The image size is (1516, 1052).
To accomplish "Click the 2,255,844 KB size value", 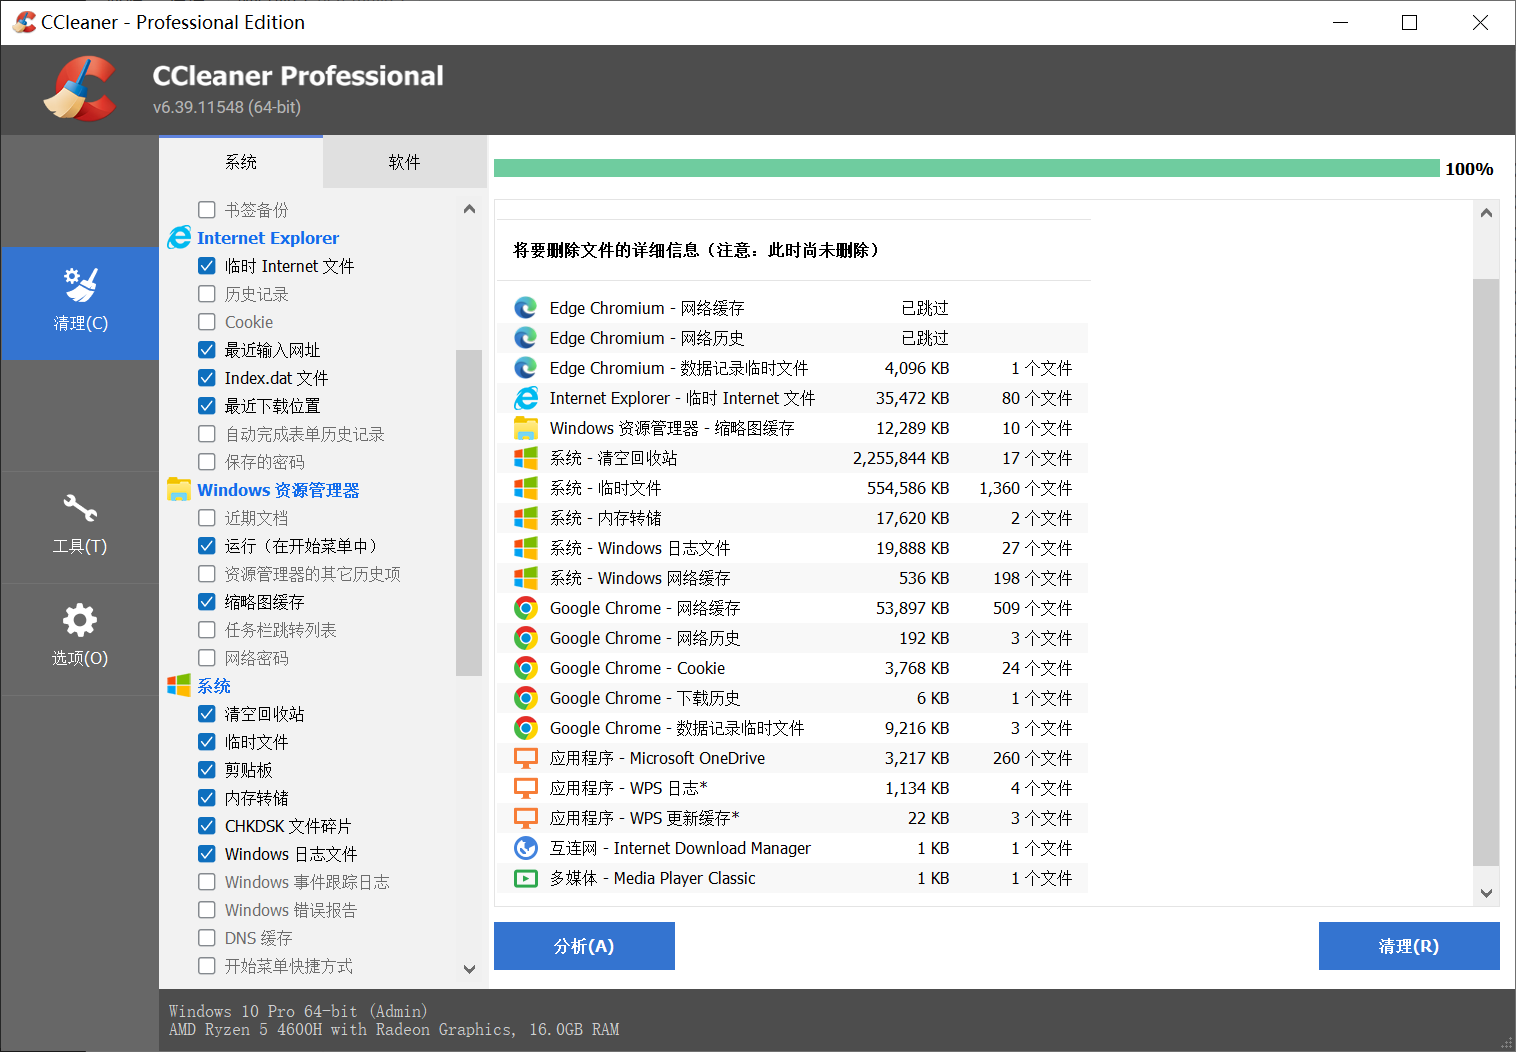I will point(901,458).
